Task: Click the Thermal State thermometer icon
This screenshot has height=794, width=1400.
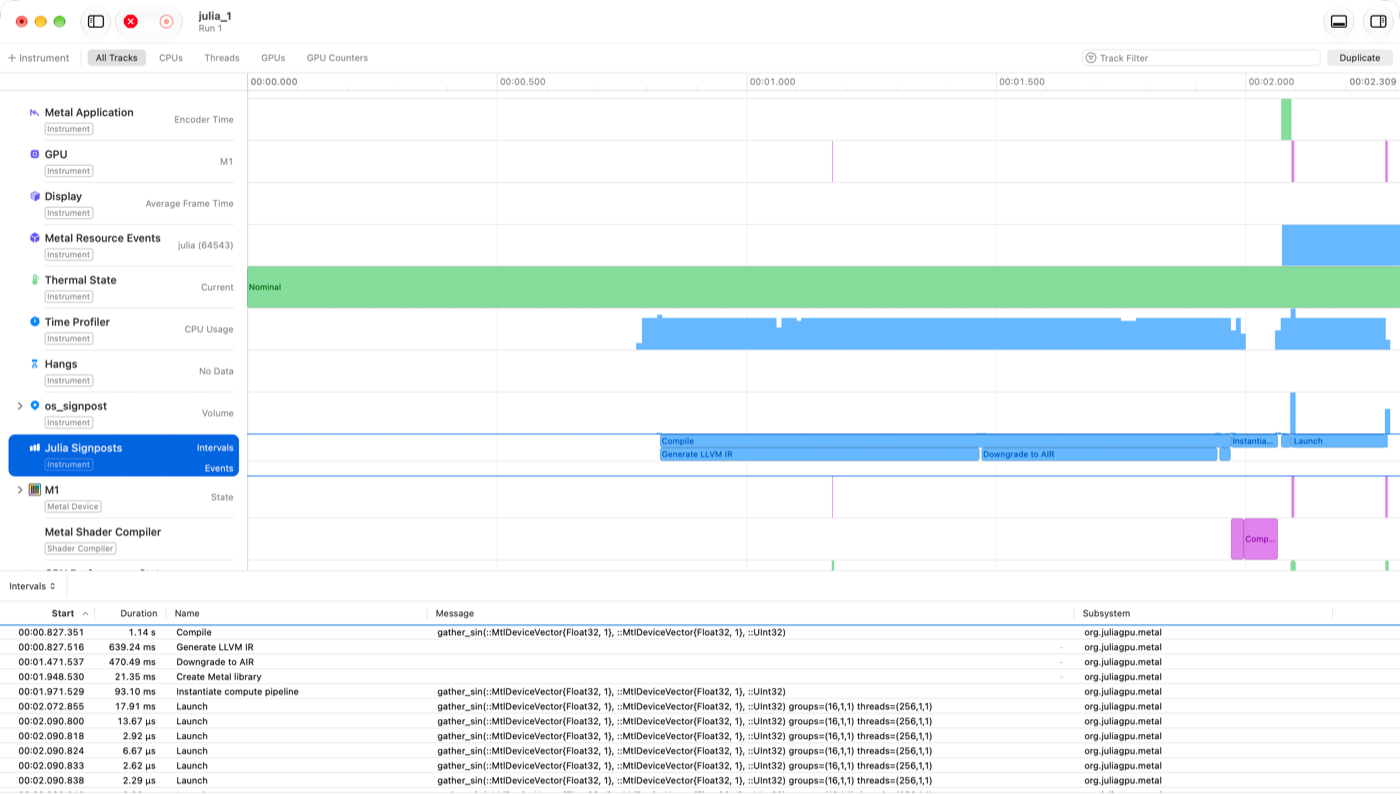Action: [x=34, y=281]
